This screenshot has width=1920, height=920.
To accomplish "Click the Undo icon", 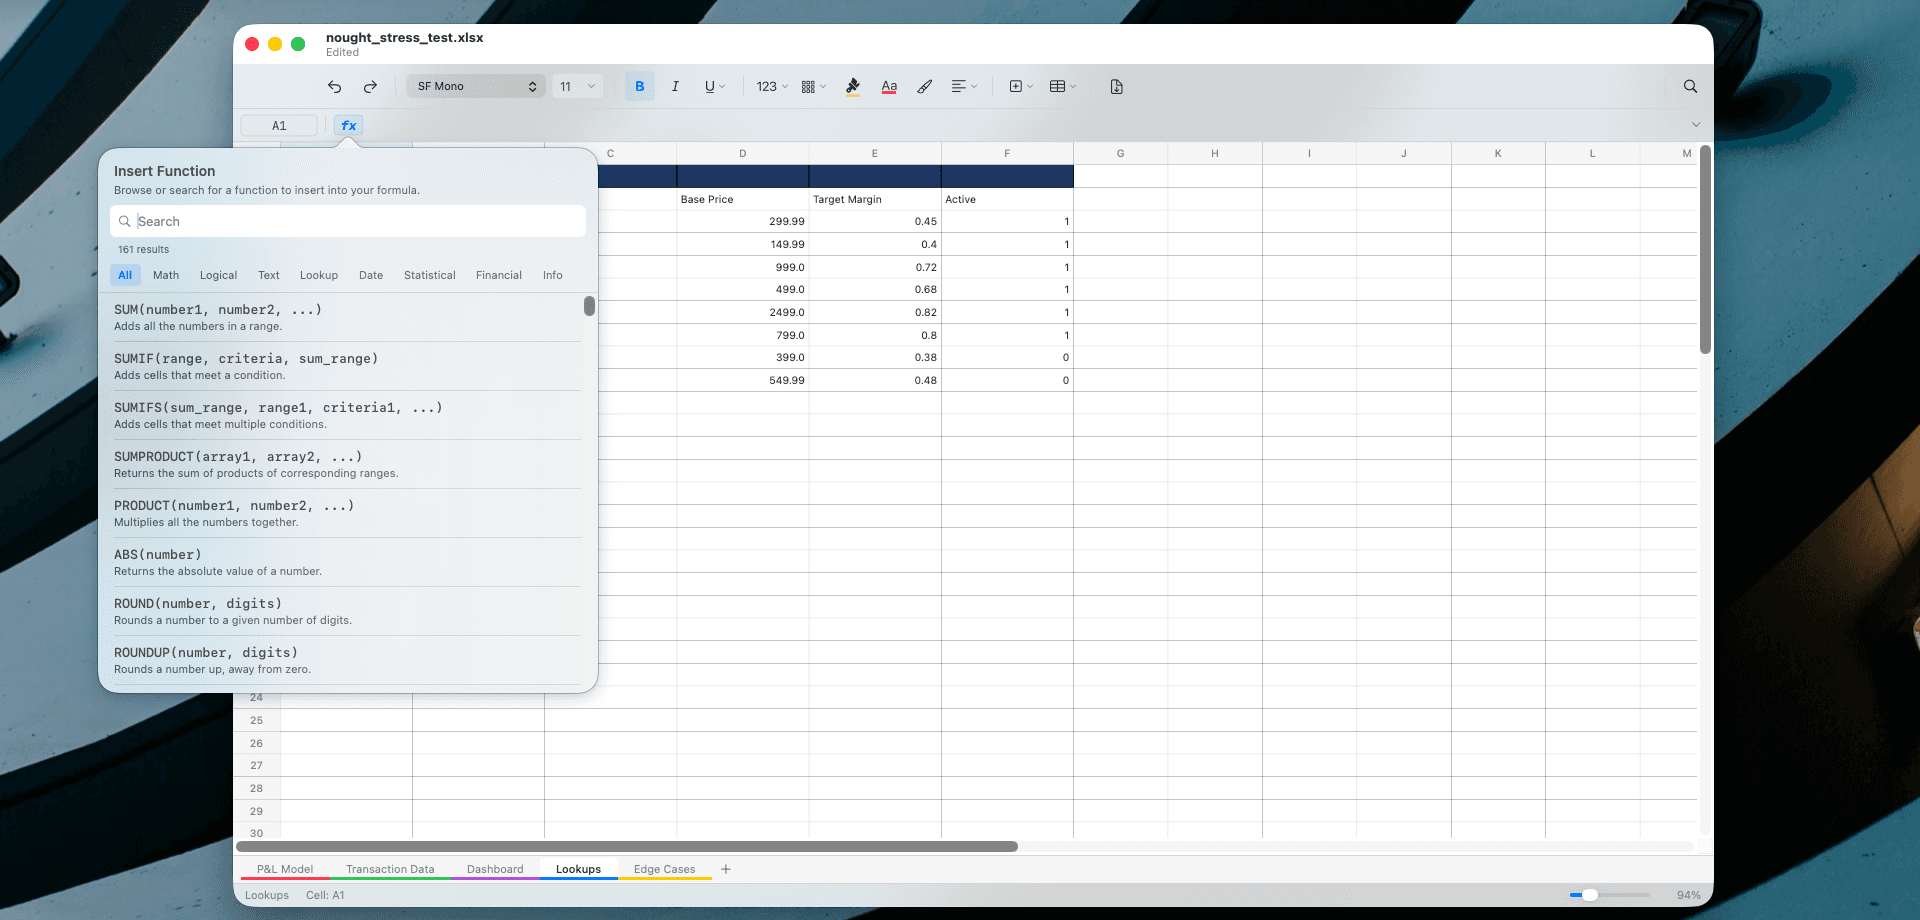I will click(334, 87).
